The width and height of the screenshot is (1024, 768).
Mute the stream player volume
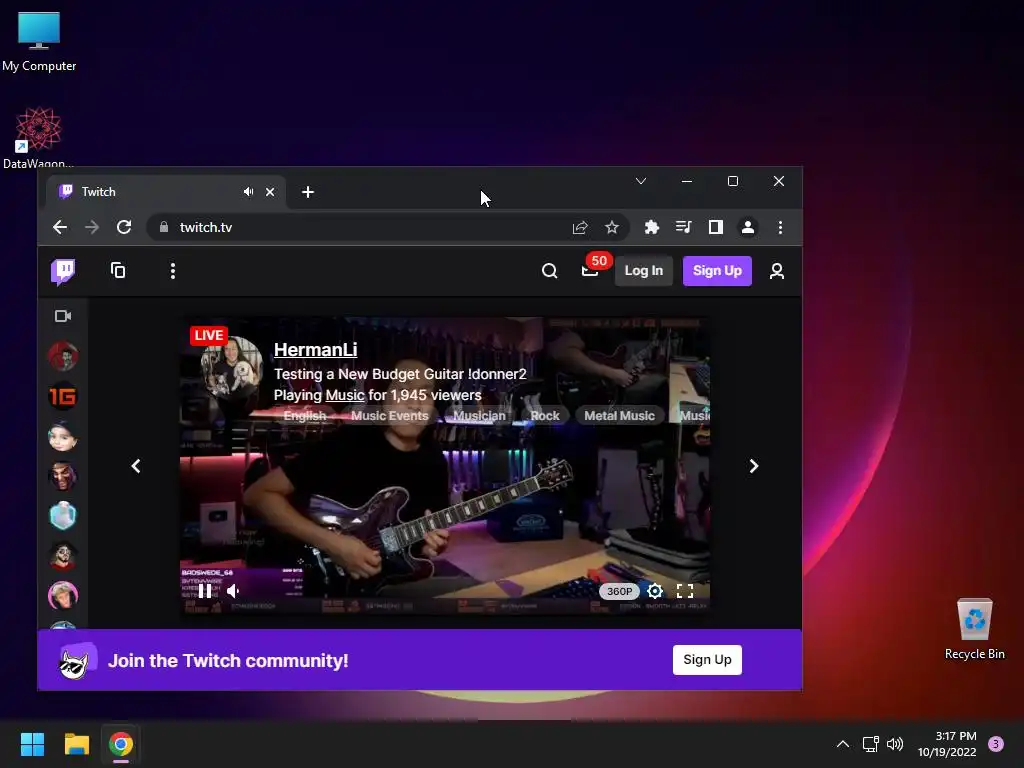233,591
